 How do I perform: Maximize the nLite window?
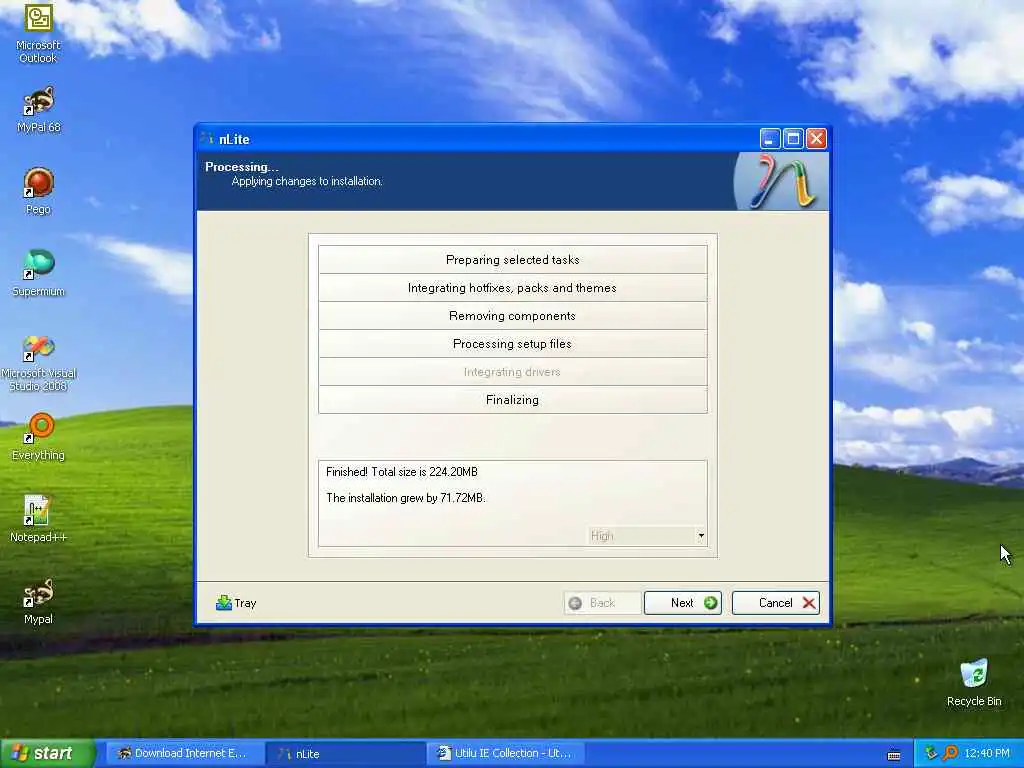coord(793,138)
